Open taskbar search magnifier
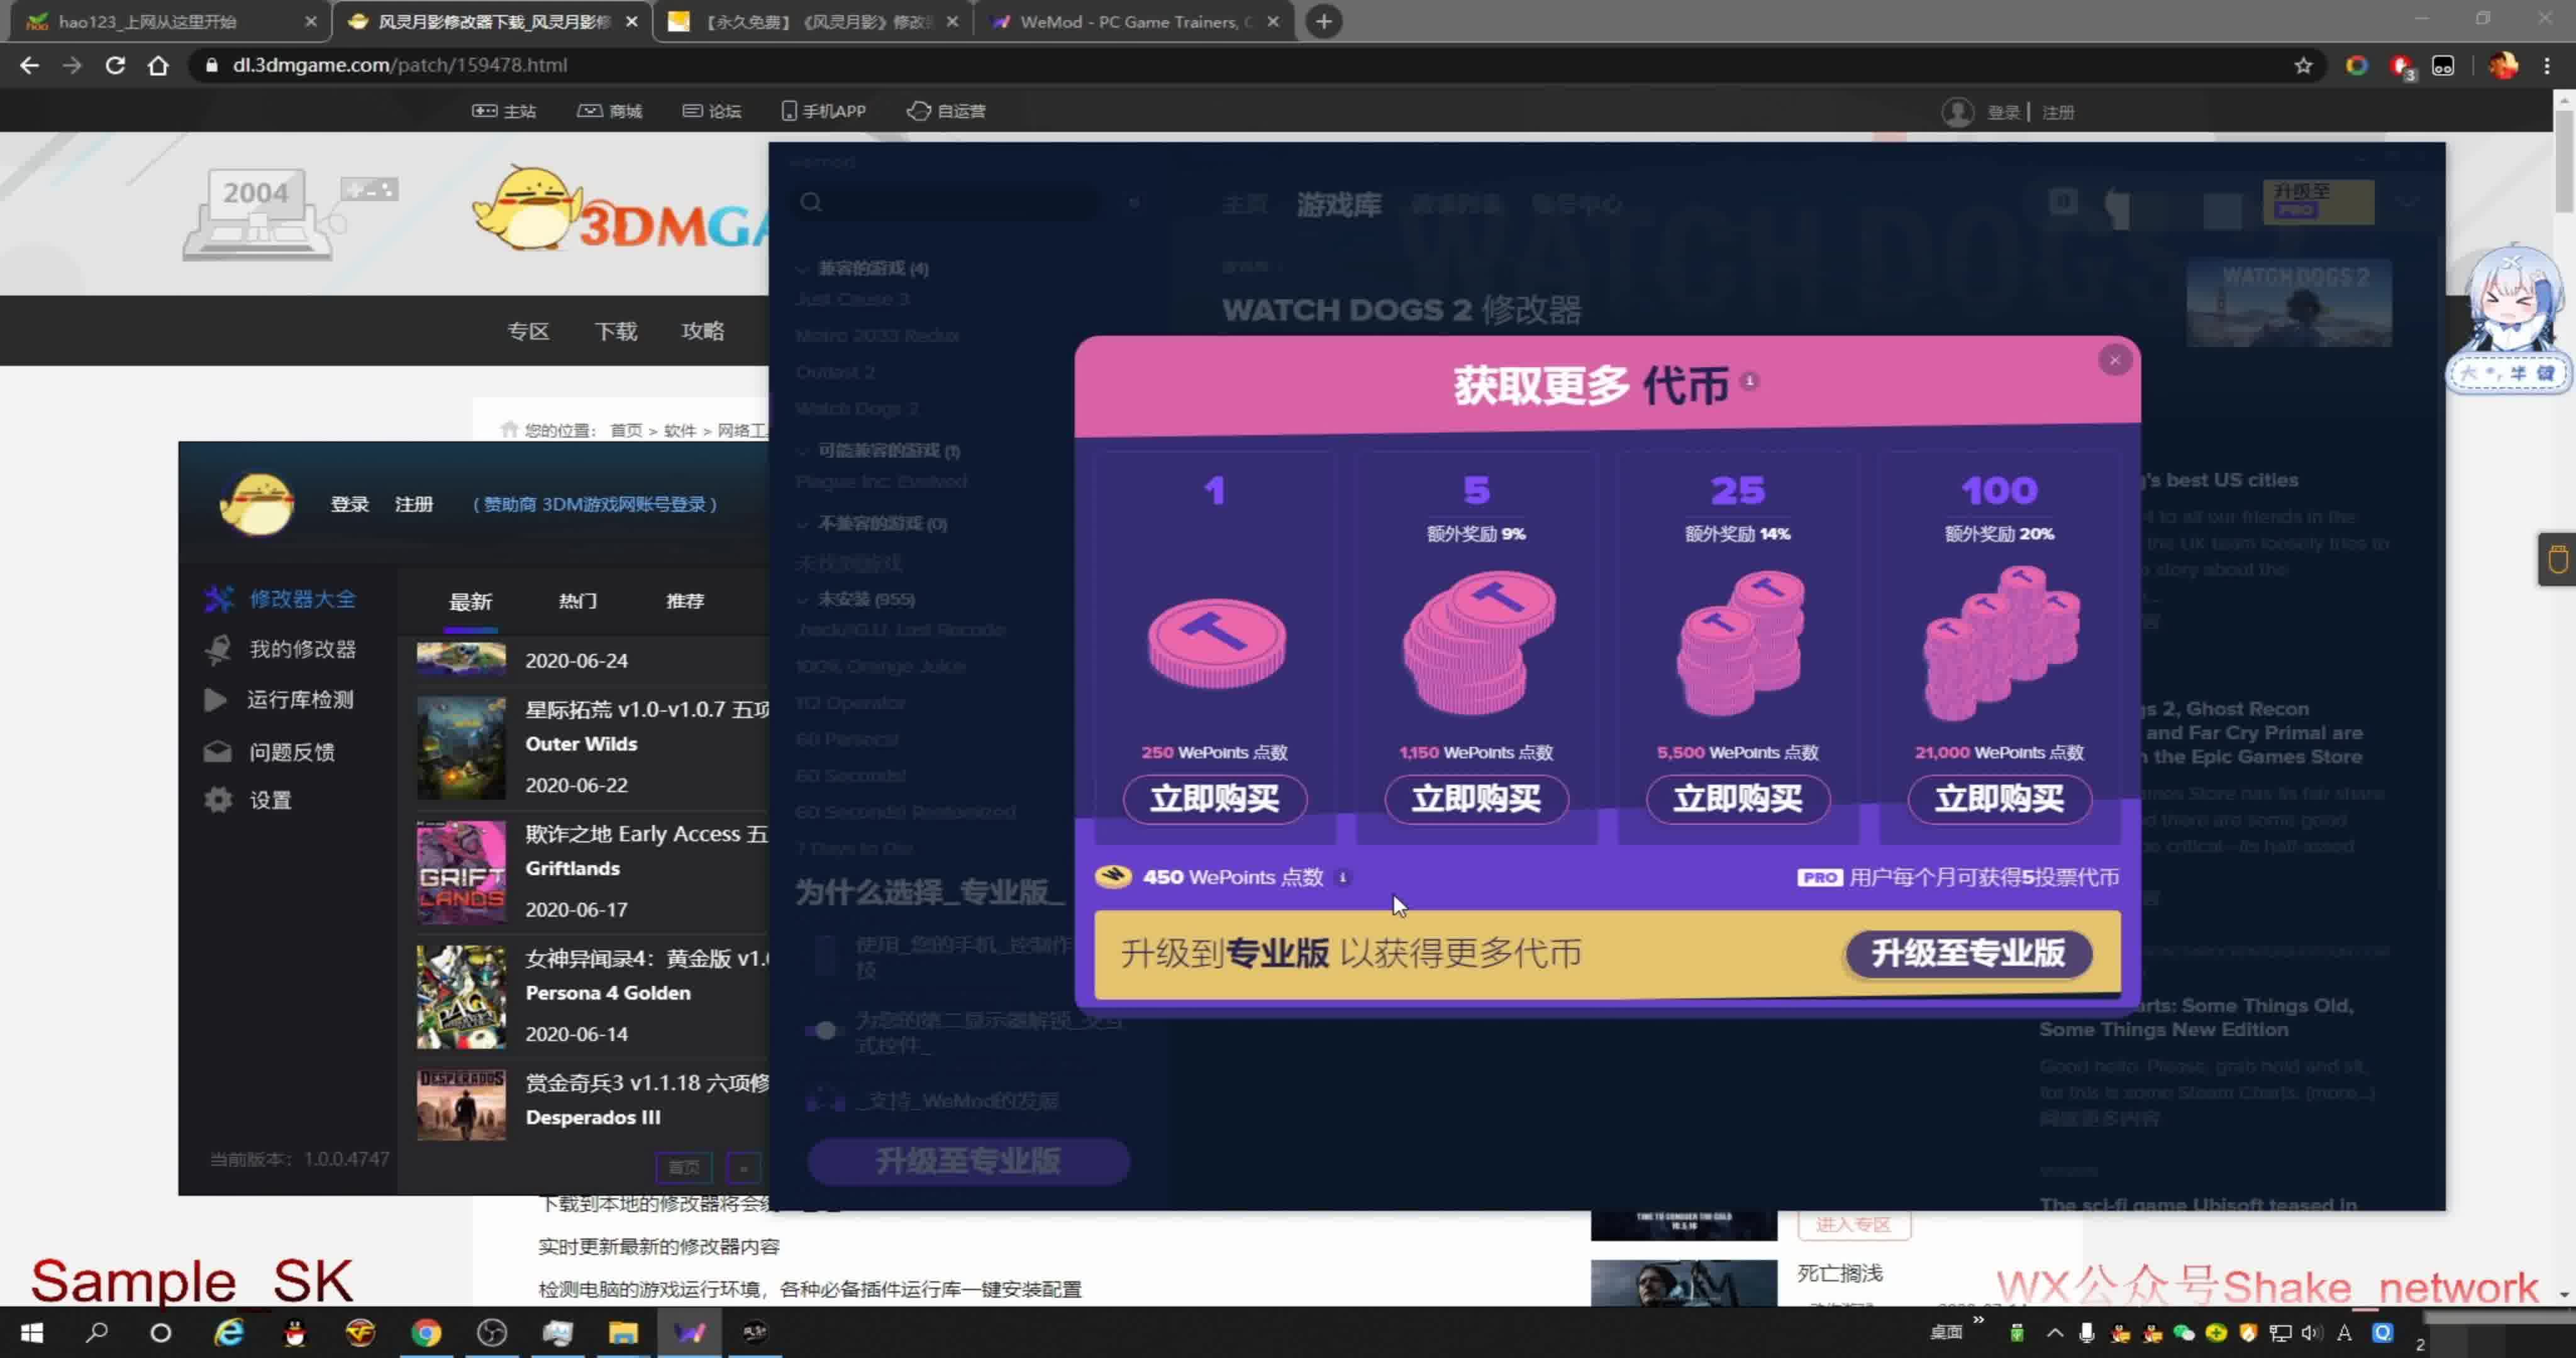The width and height of the screenshot is (2576, 1358). click(97, 1332)
